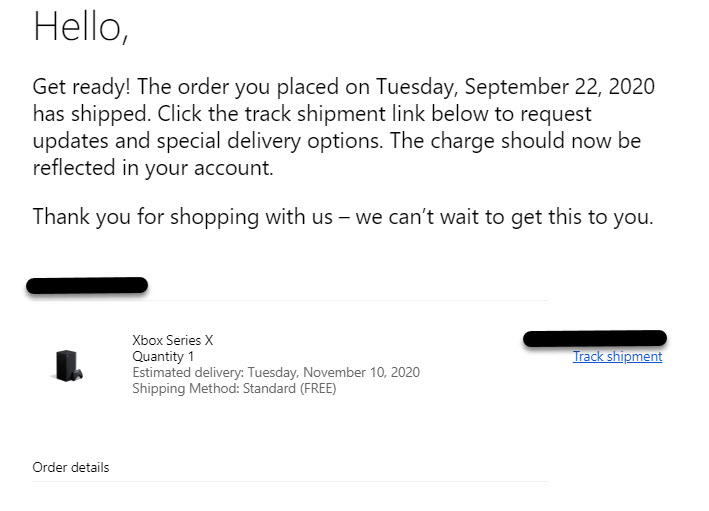The height and width of the screenshot is (511, 709).
Task: Click the blacked-out bar above Track shipment
Action: point(594,338)
